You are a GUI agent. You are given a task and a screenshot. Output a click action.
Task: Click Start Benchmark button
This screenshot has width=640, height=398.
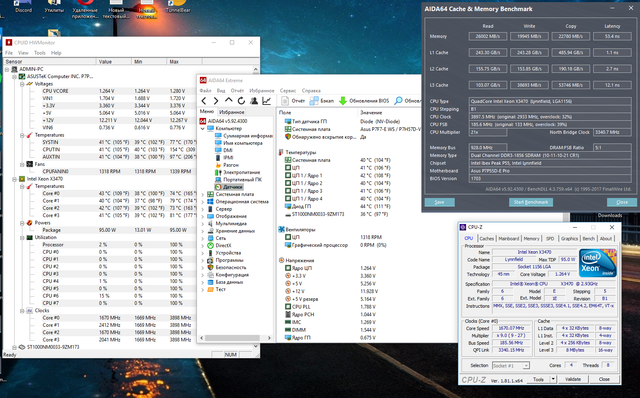(531, 202)
